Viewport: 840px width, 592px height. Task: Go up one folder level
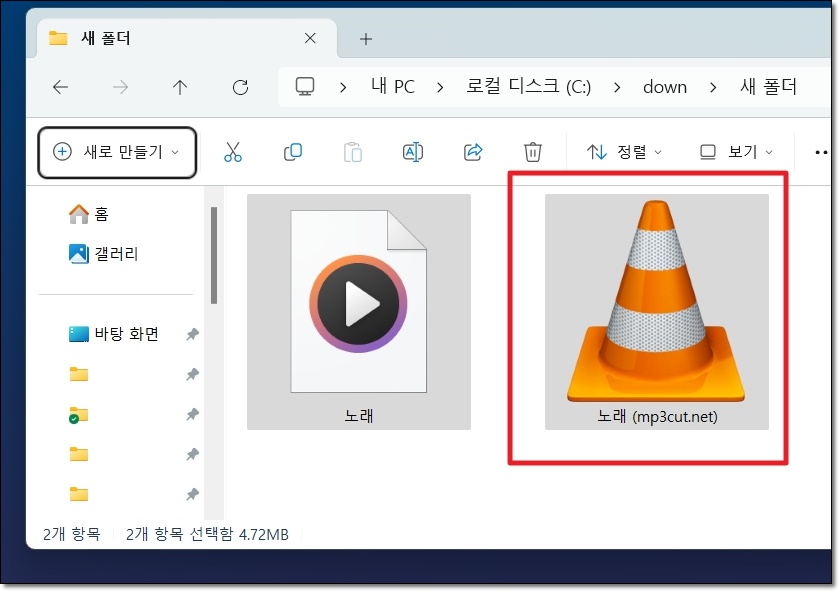pos(180,87)
